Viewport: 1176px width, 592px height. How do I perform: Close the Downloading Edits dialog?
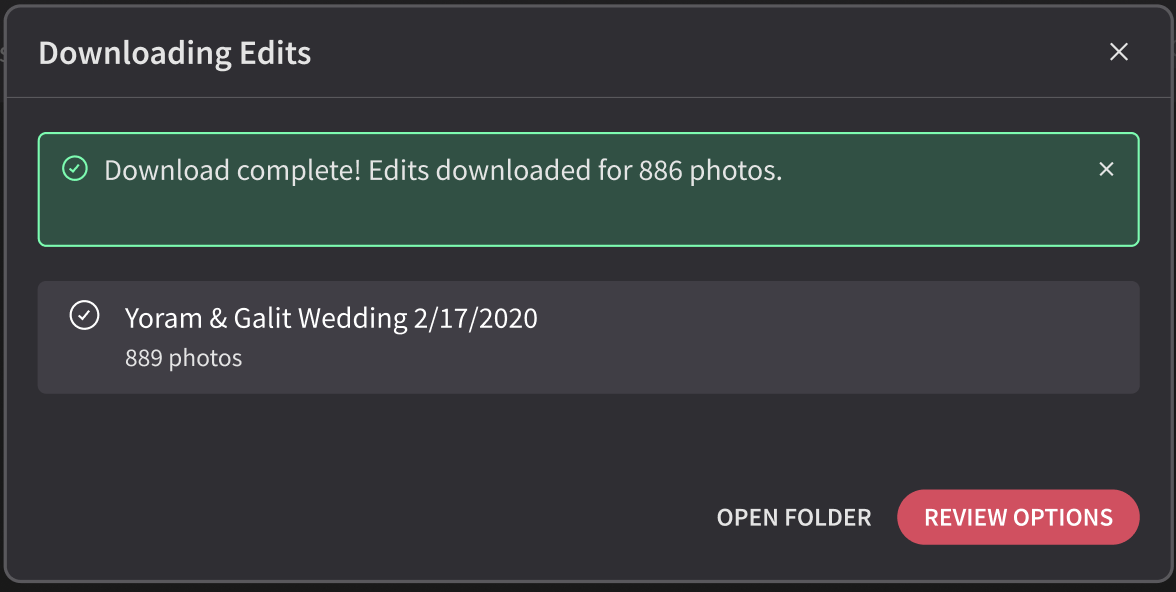tap(1118, 52)
